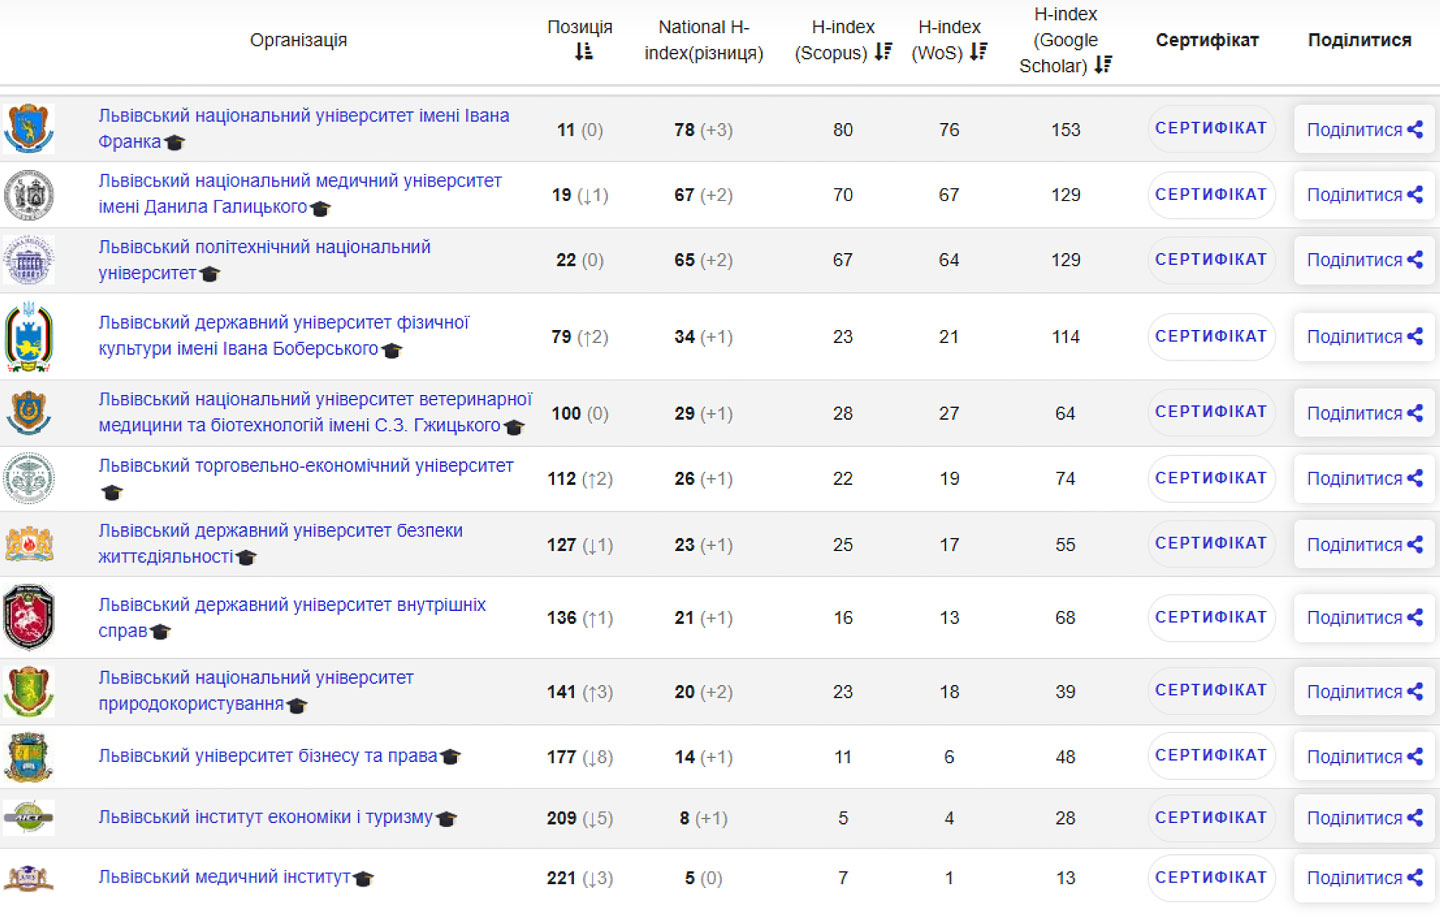Click graduation cap icon after Франка

coord(175,143)
